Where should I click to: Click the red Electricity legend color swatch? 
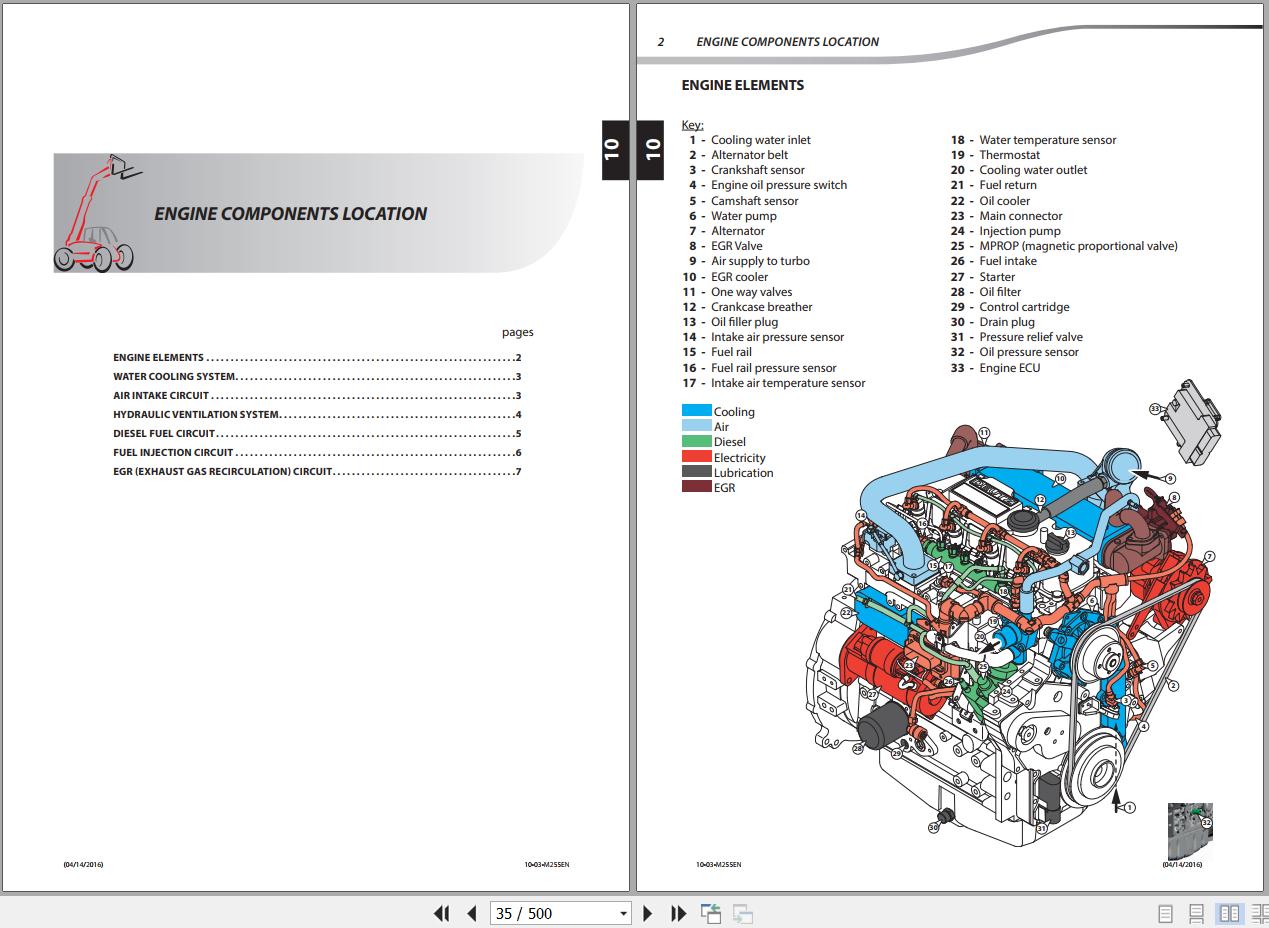[x=696, y=457]
